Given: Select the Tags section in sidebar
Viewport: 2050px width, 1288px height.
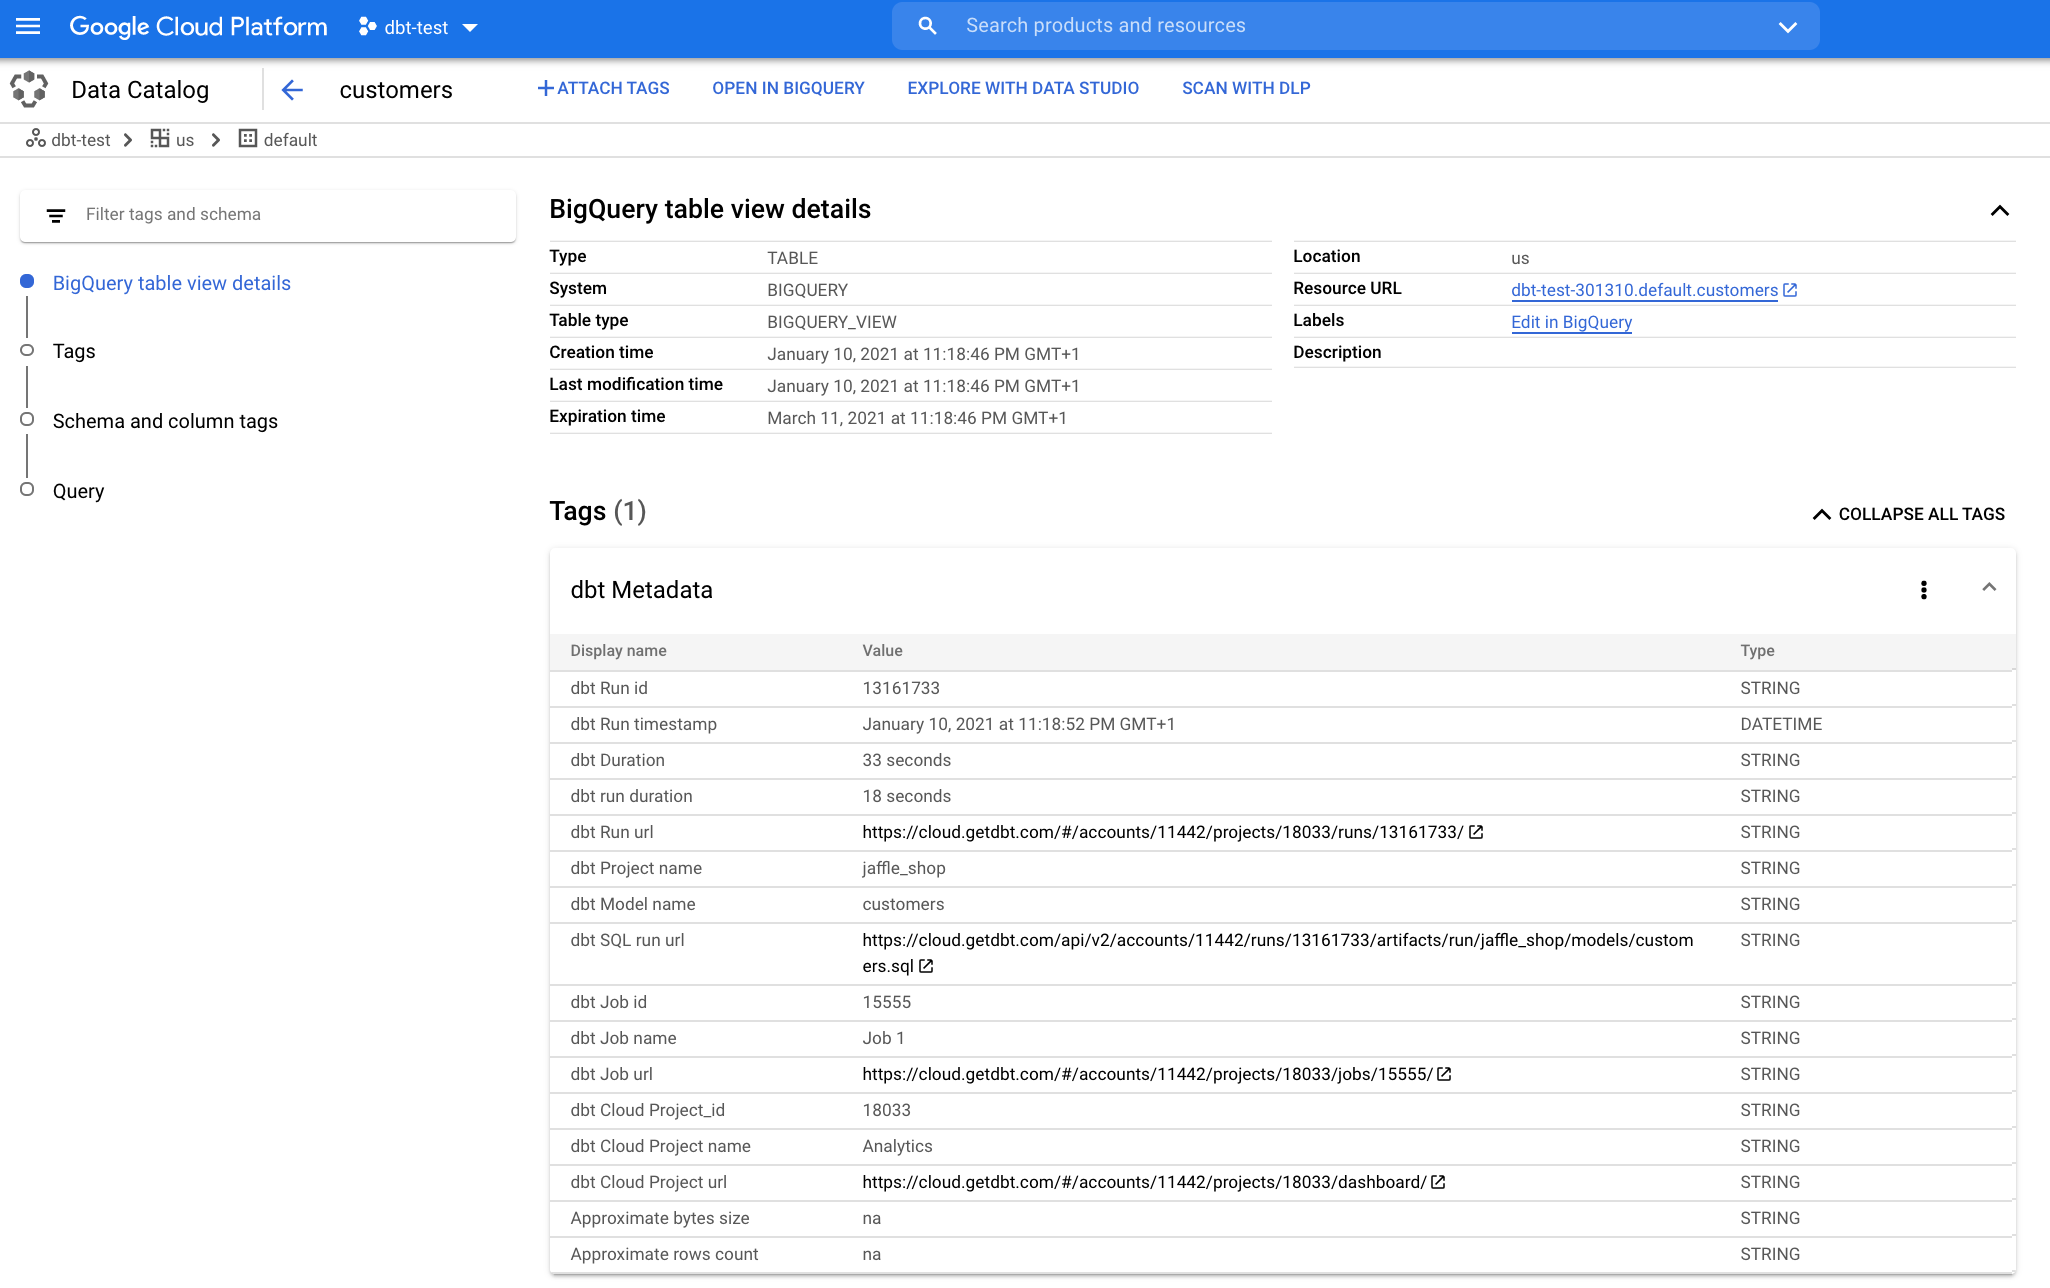Looking at the screenshot, I should pyautogui.click(x=74, y=351).
